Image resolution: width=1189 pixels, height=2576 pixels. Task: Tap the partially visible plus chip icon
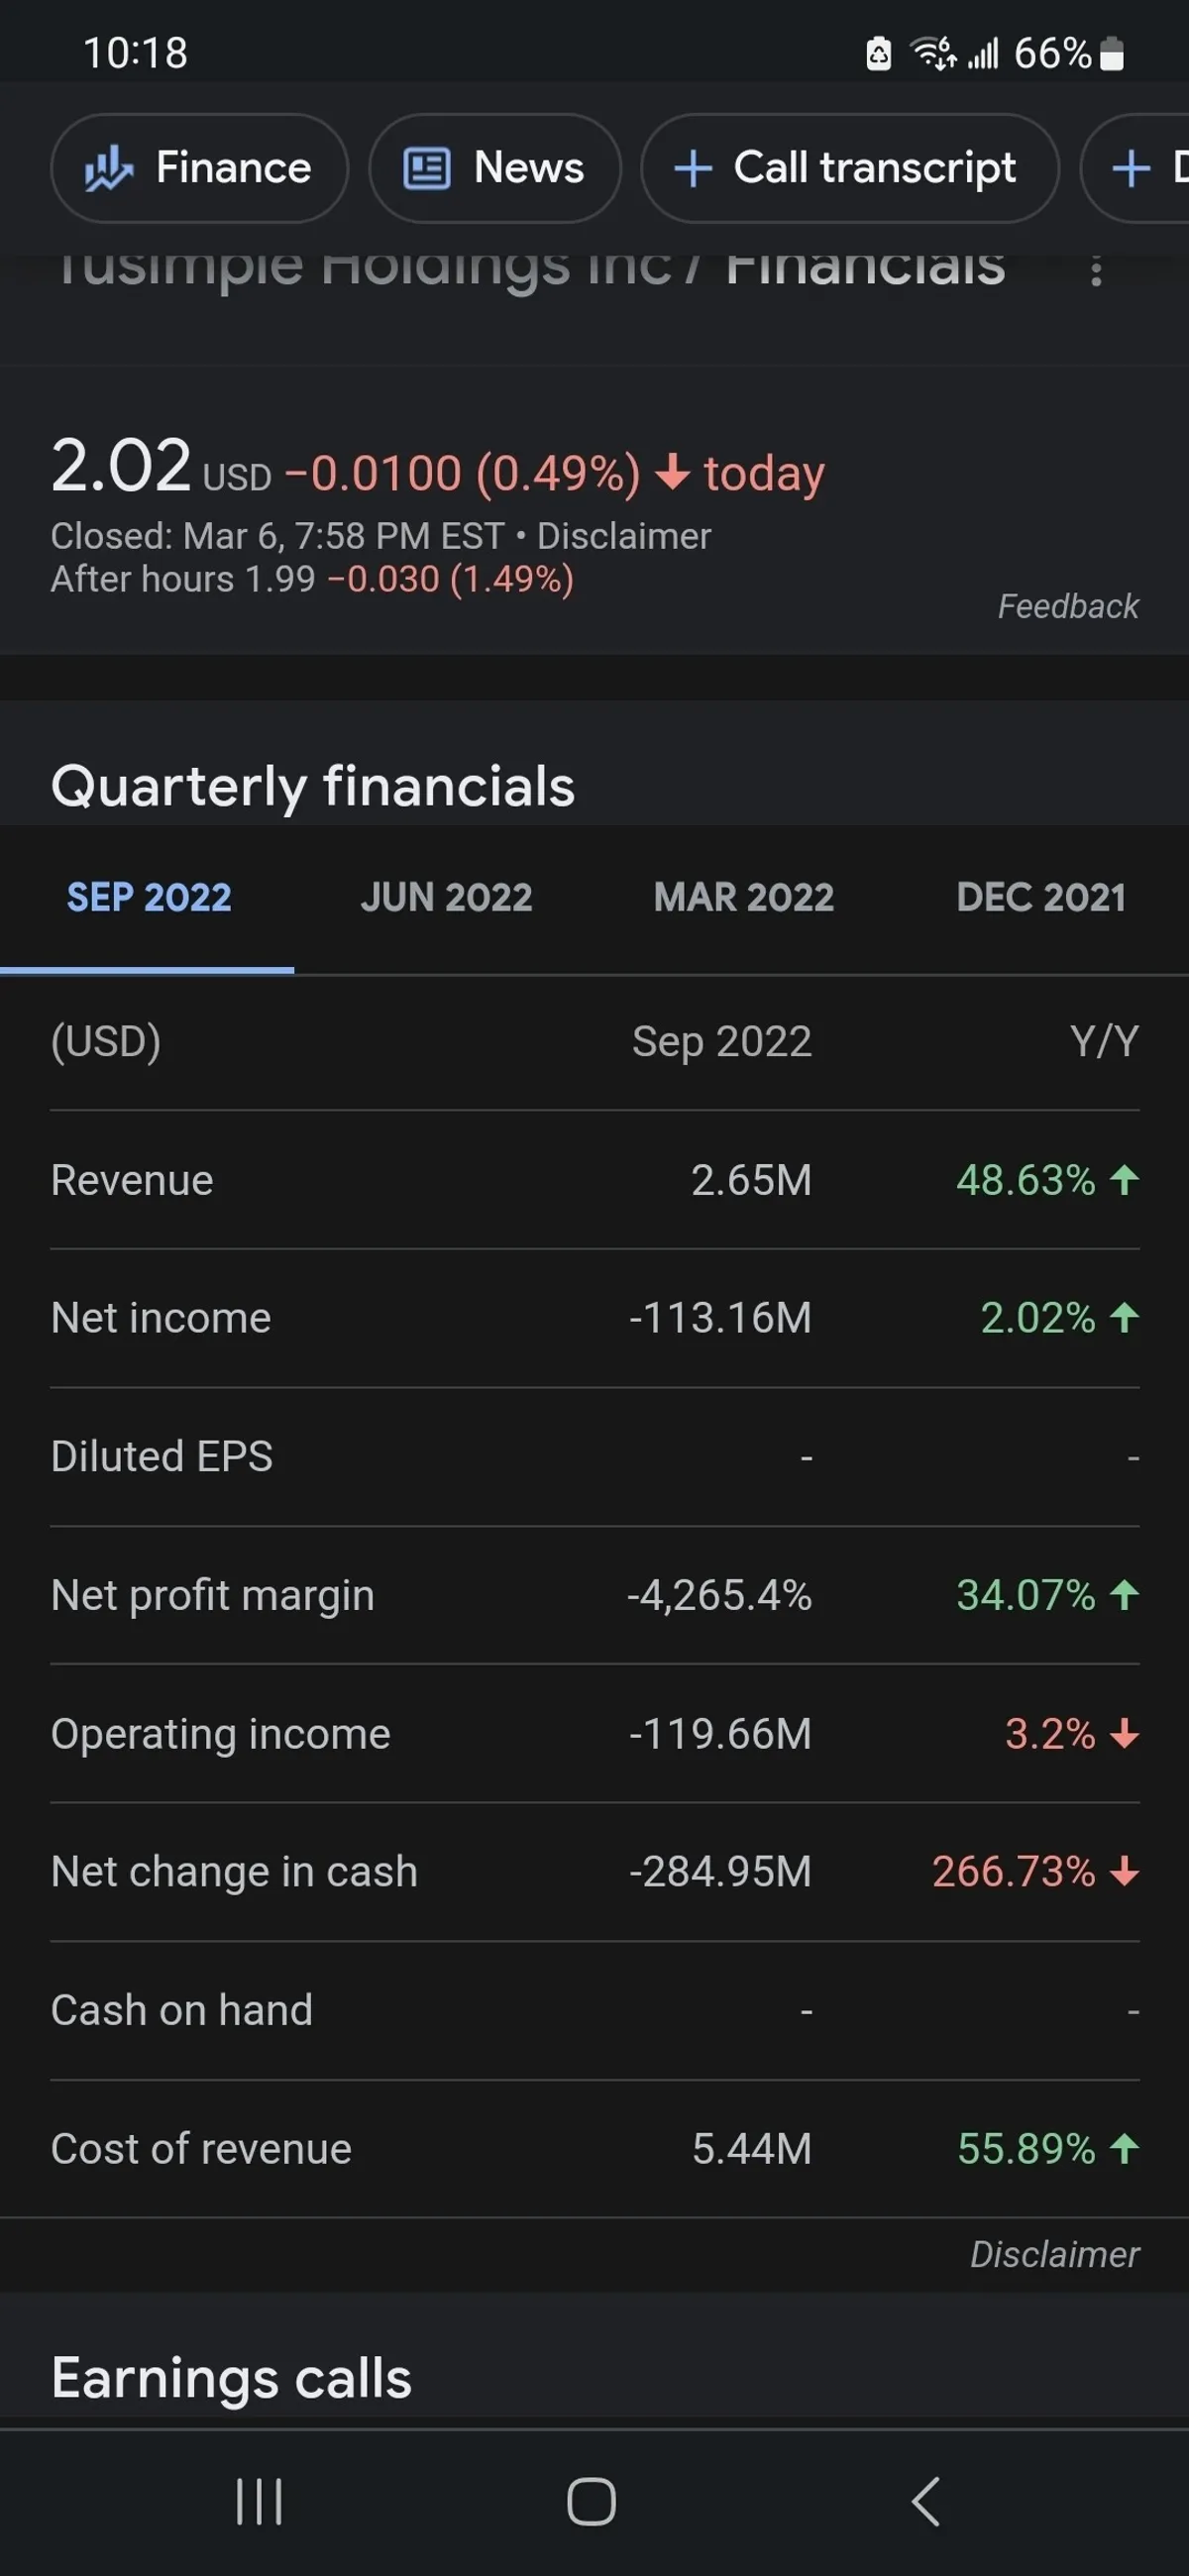click(1131, 168)
